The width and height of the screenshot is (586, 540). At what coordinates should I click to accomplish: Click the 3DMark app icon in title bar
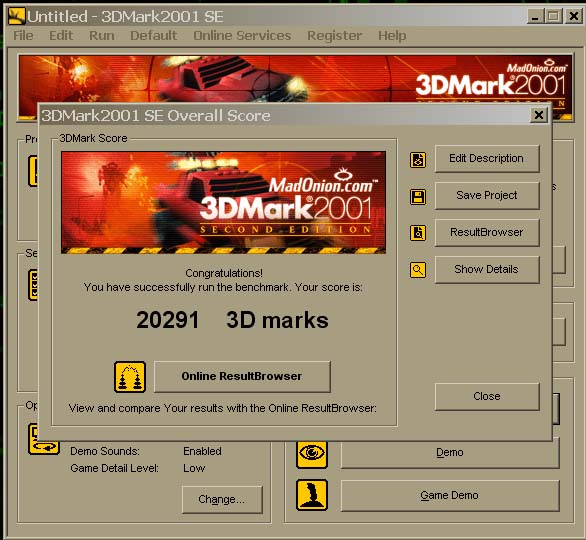[16, 16]
